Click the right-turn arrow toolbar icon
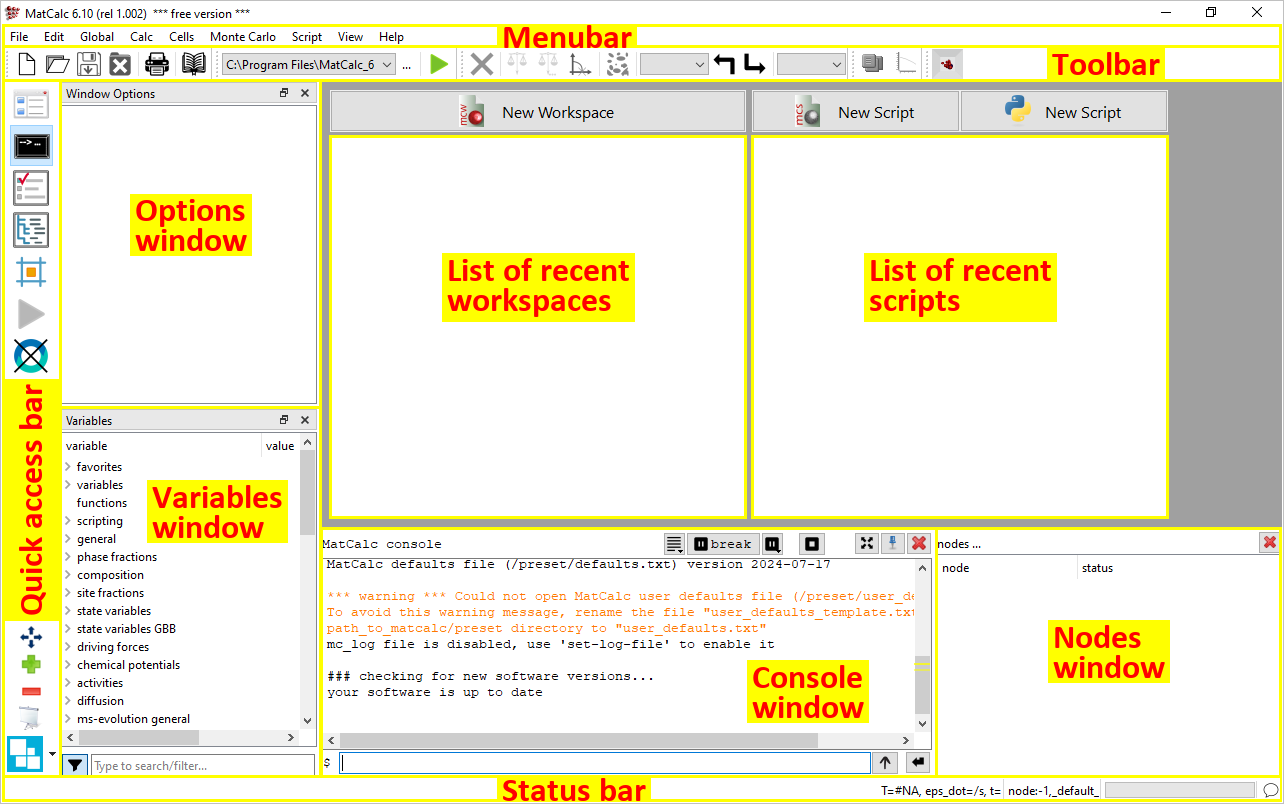The width and height of the screenshot is (1284, 804). click(755, 65)
